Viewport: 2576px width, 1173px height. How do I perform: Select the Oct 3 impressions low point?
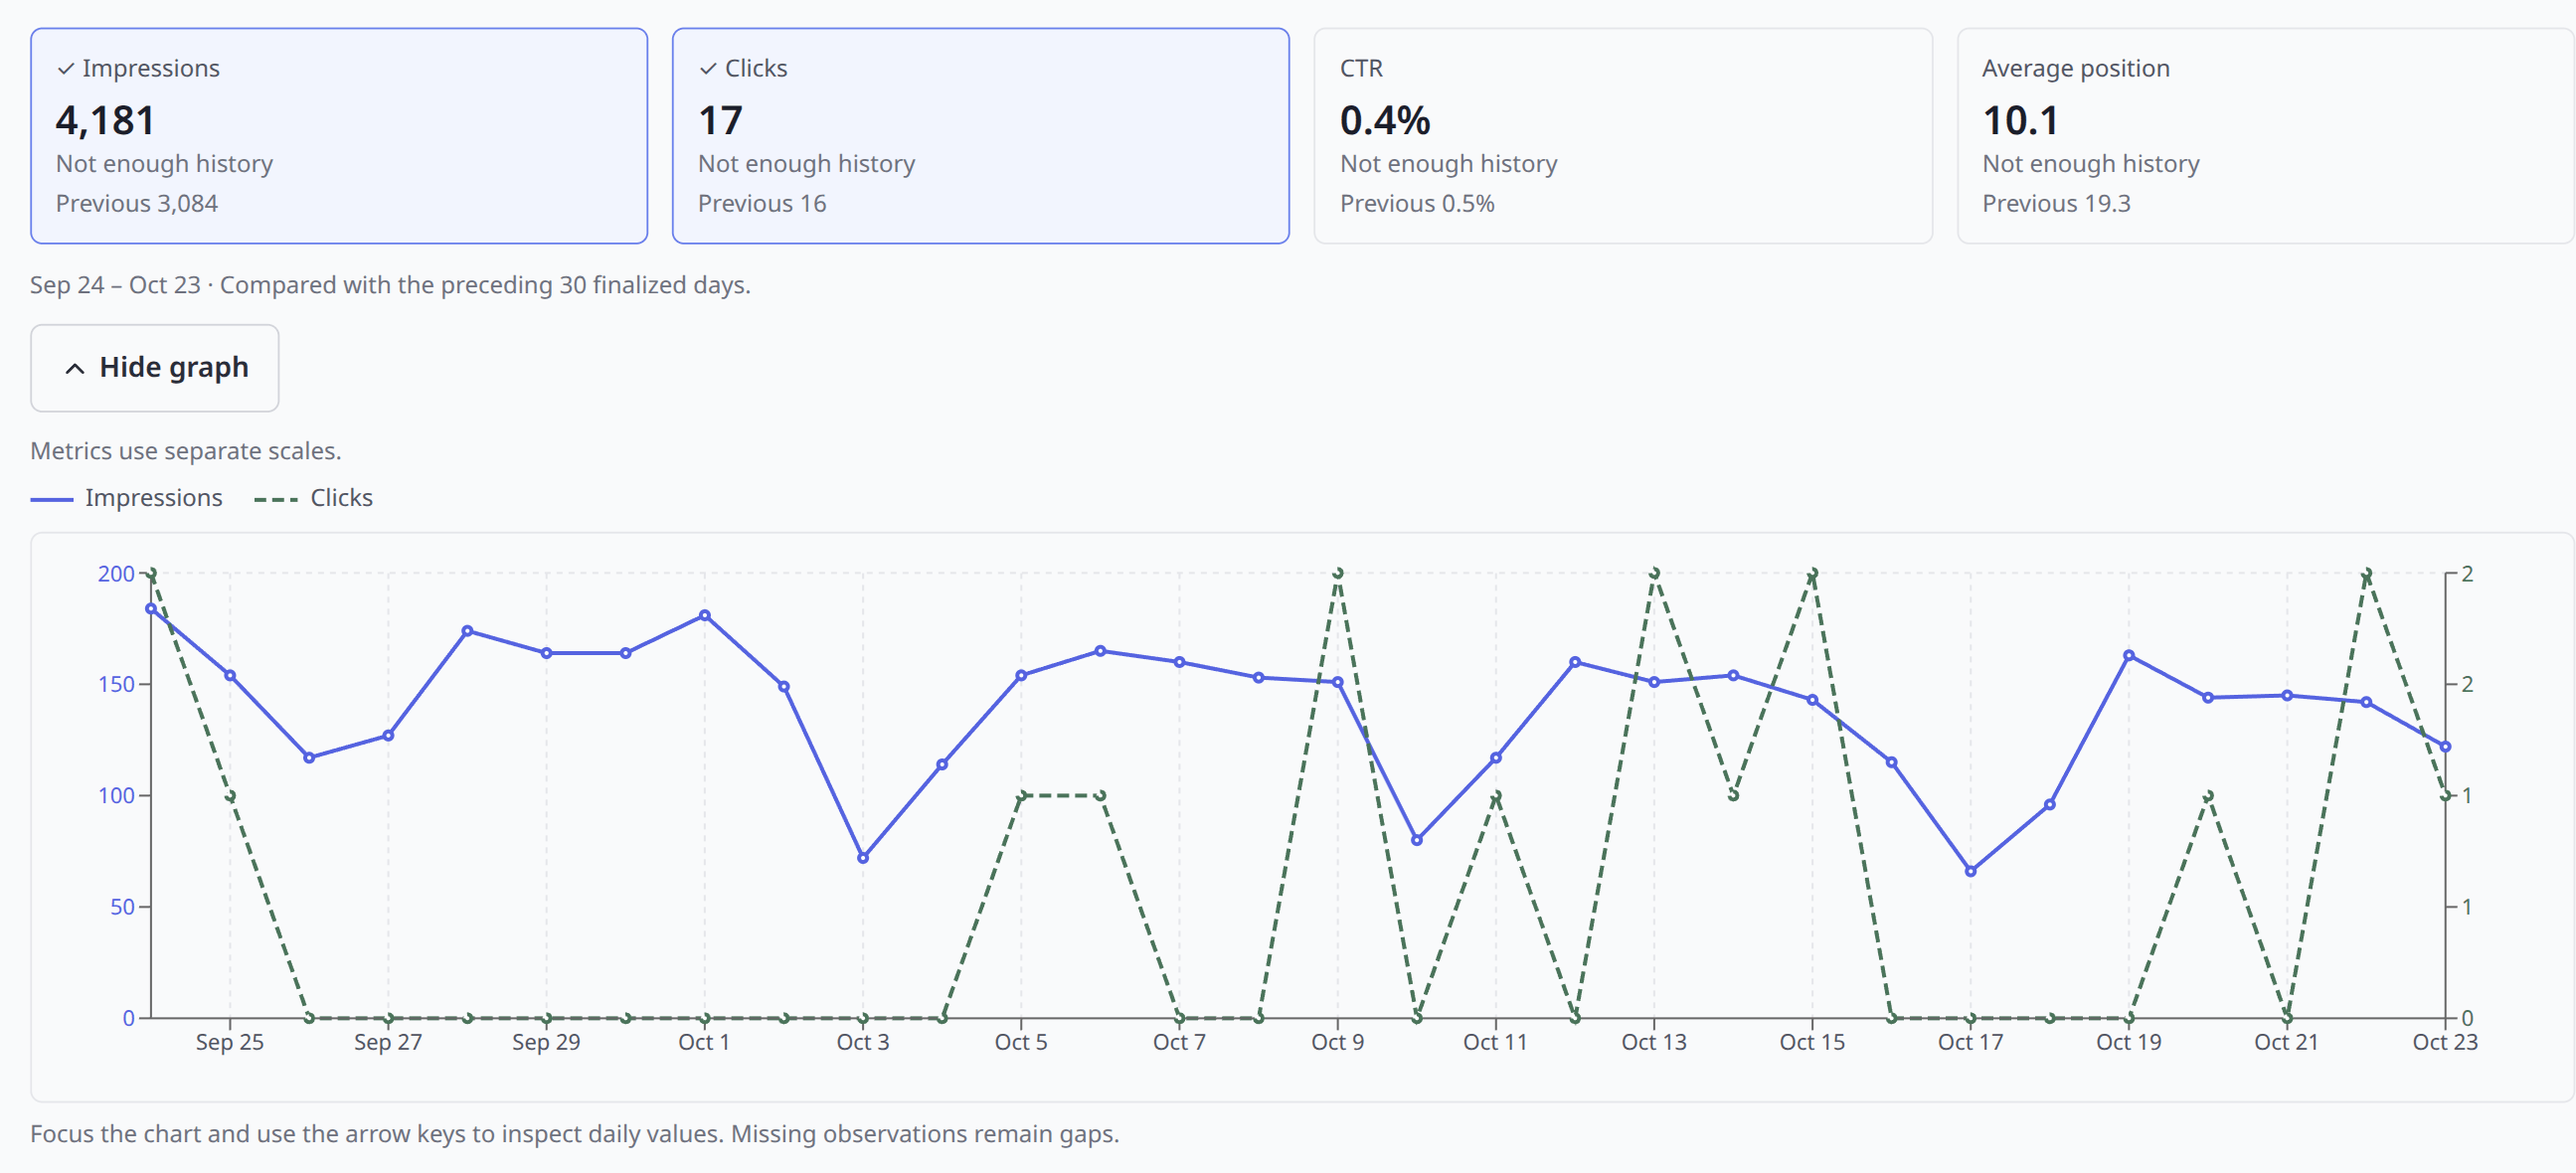click(x=863, y=858)
